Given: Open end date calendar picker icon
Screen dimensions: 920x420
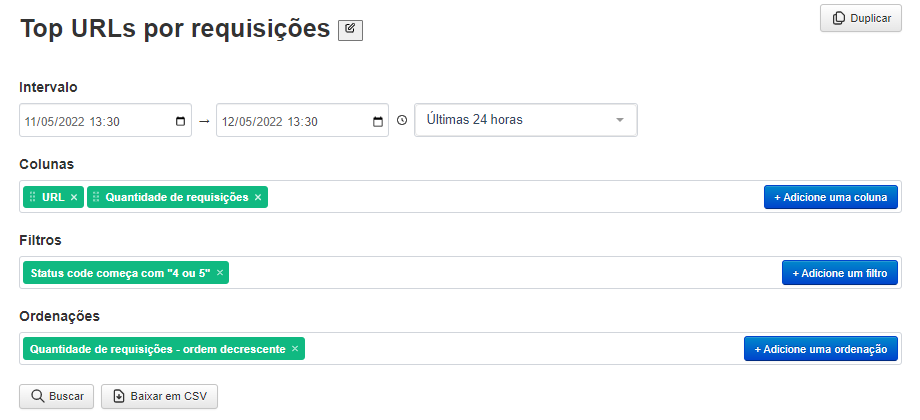Looking at the screenshot, I should point(378,121).
